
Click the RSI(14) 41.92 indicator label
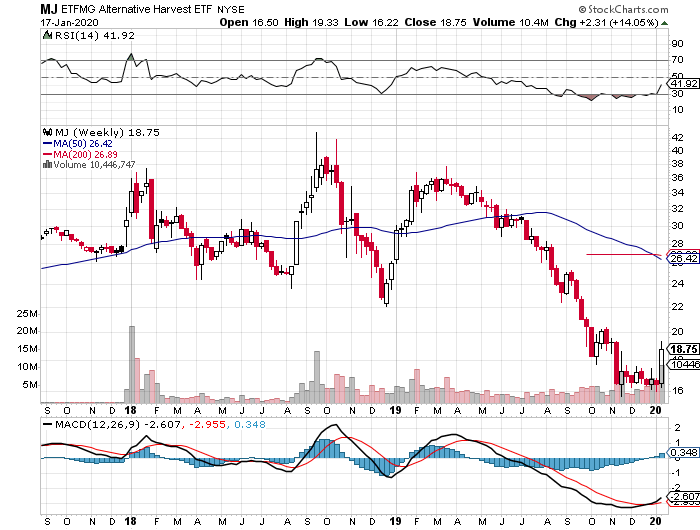(x=94, y=35)
